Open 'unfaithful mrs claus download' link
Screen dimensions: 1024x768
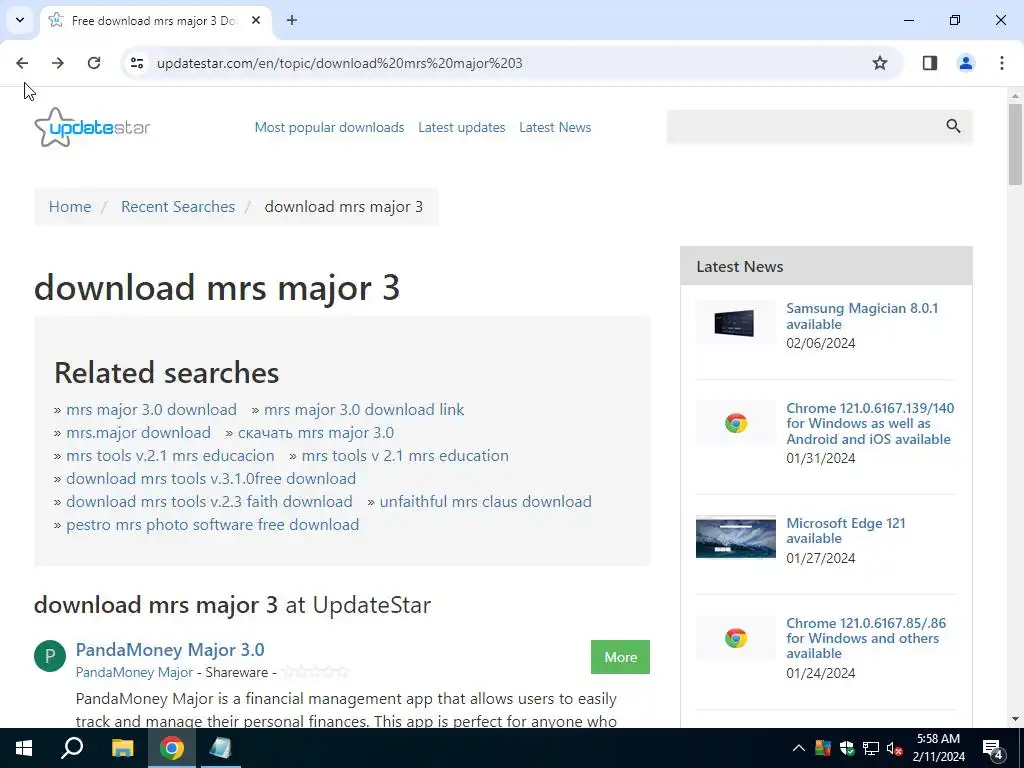pyautogui.click(x=486, y=501)
